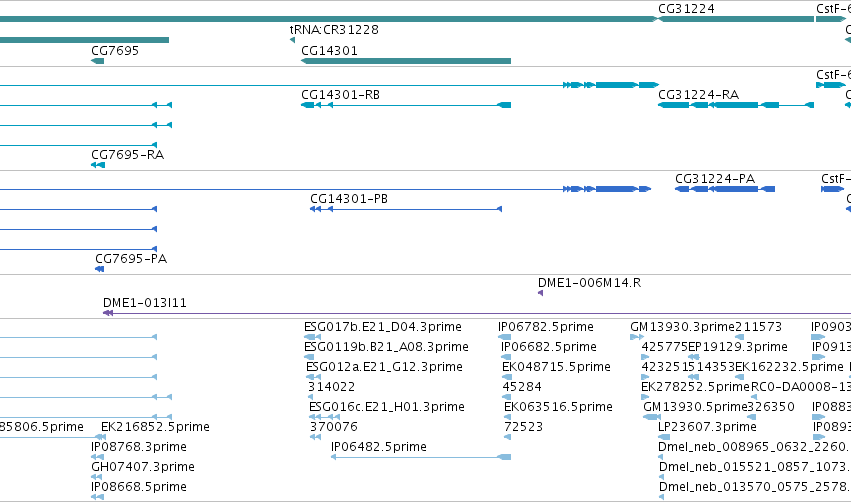The image size is (851, 502).
Task: Click the GH07407.3prime label
Action: tap(143, 467)
